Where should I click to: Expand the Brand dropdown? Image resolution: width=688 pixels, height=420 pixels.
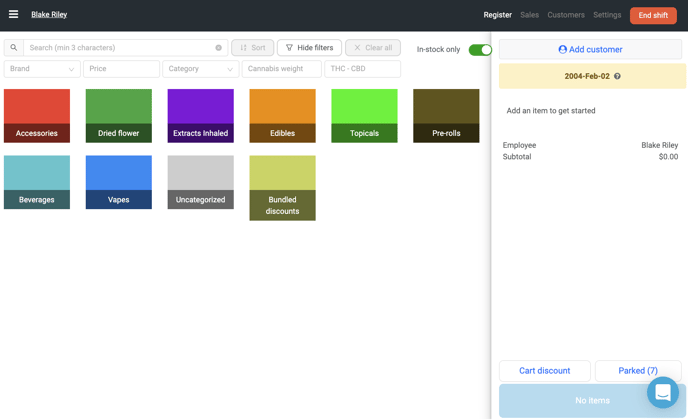(x=42, y=69)
